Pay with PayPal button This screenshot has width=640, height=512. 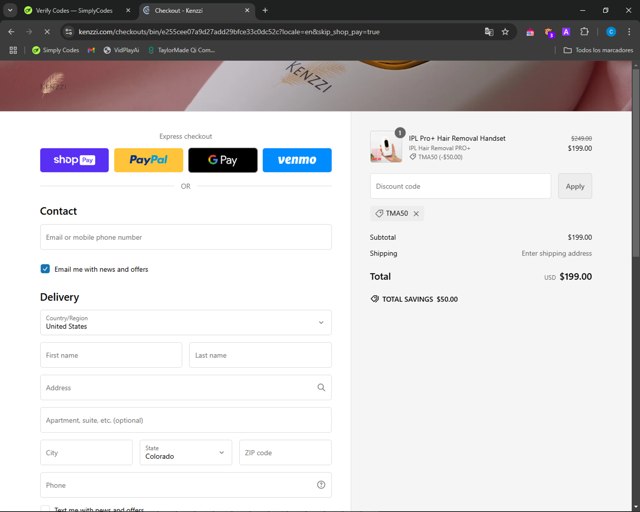click(149, 160)
